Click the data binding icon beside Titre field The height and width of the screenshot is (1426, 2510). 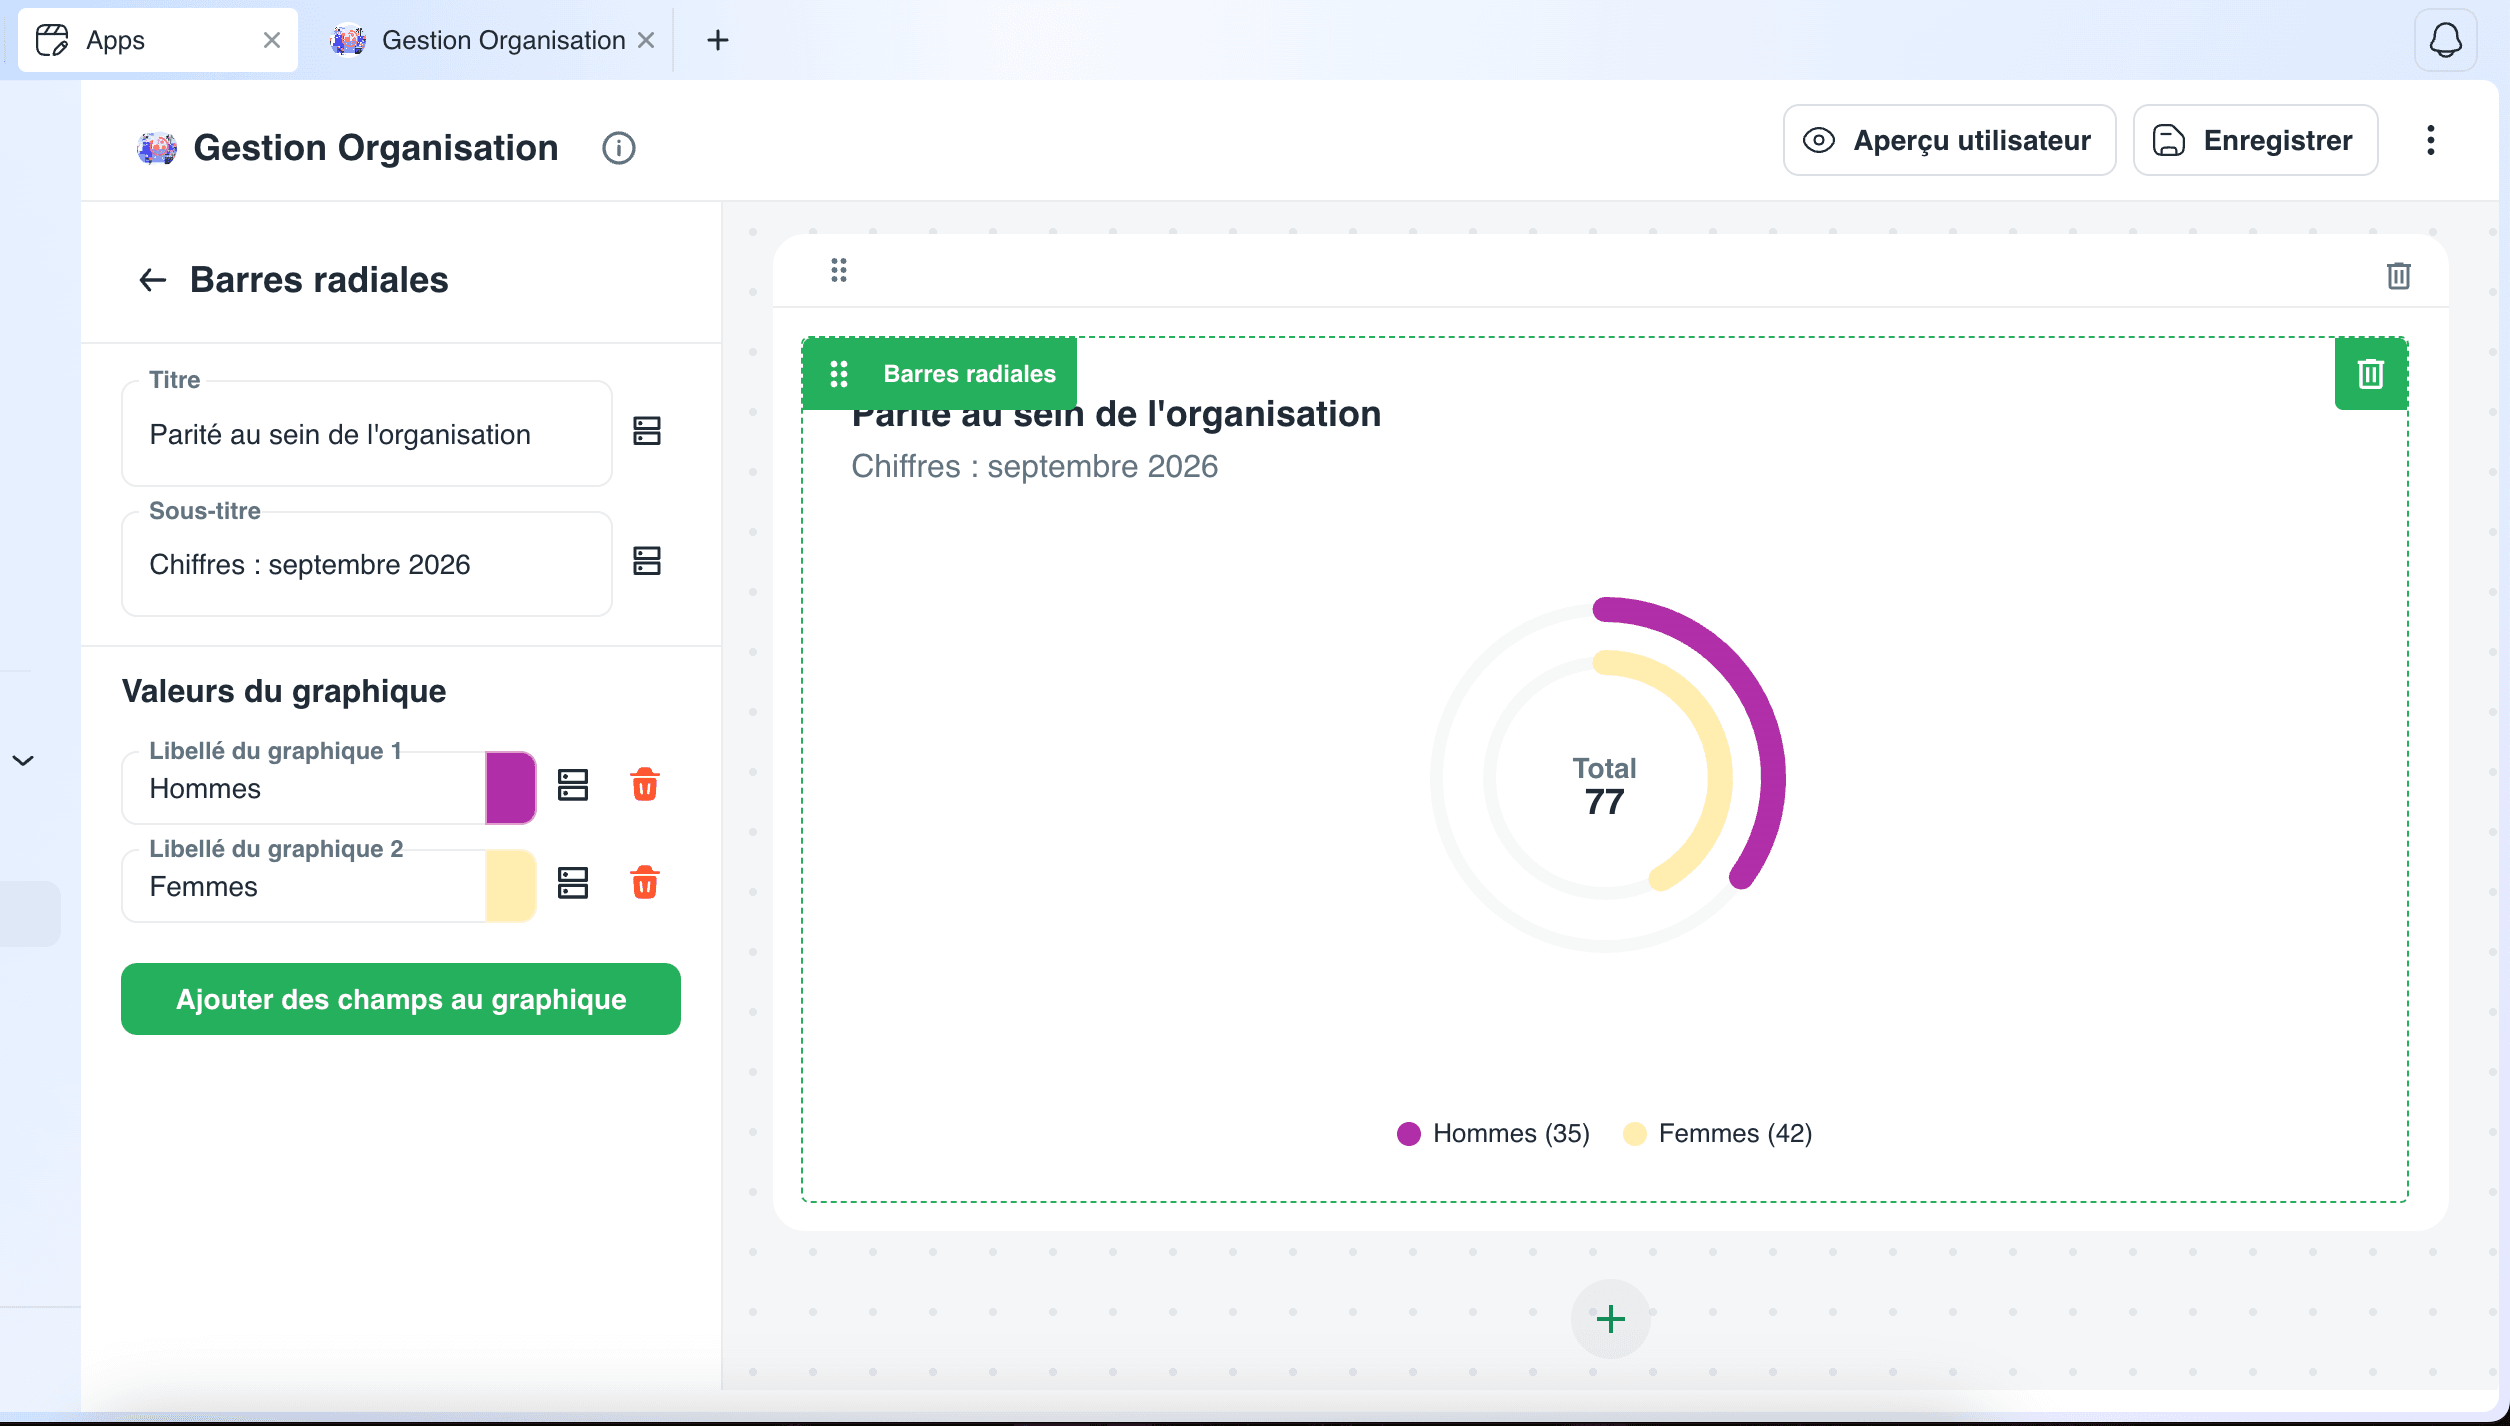647,431
